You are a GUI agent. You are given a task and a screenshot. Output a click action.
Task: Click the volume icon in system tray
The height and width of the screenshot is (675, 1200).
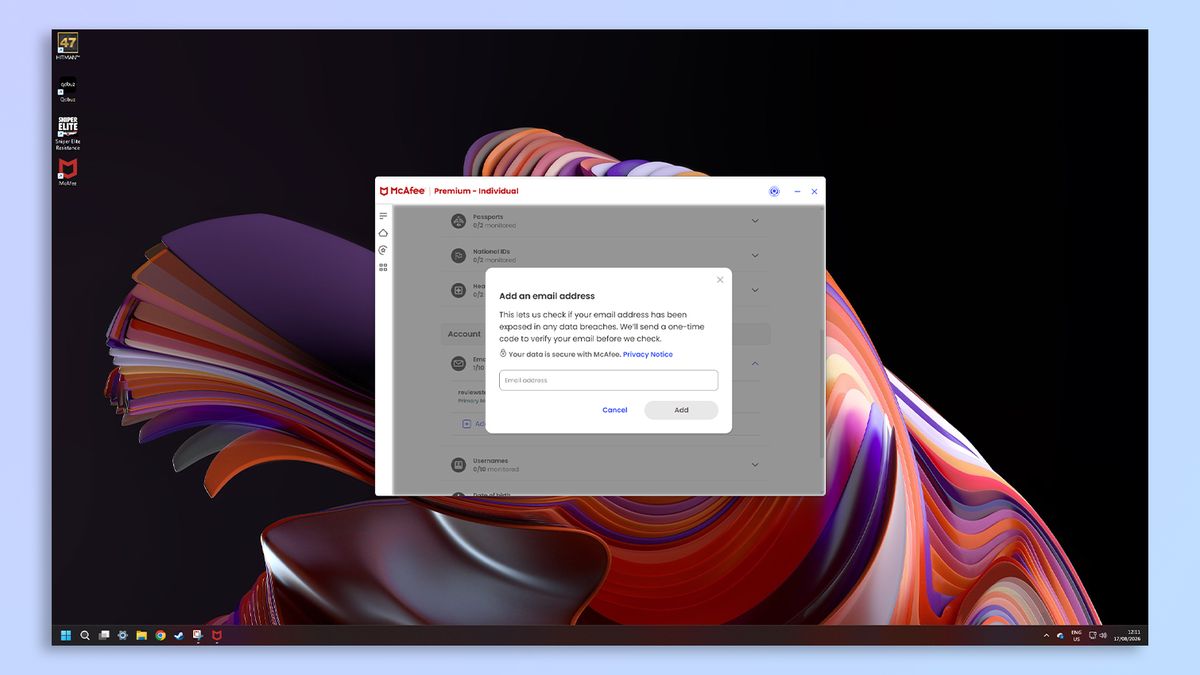pos(1105,635)
